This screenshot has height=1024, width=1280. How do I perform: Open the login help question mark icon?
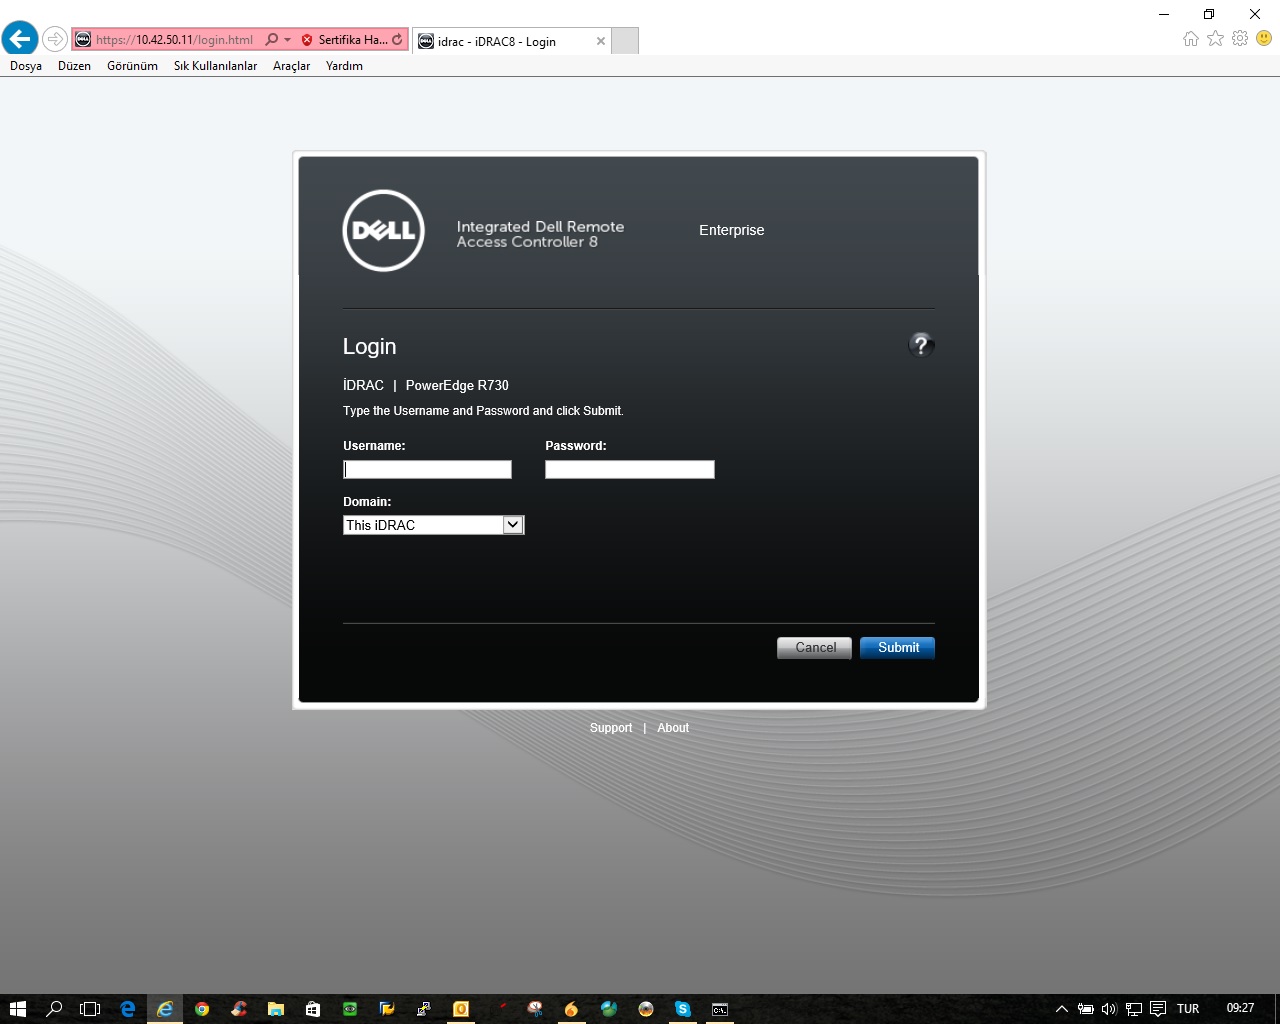click(x=921, y=345)
